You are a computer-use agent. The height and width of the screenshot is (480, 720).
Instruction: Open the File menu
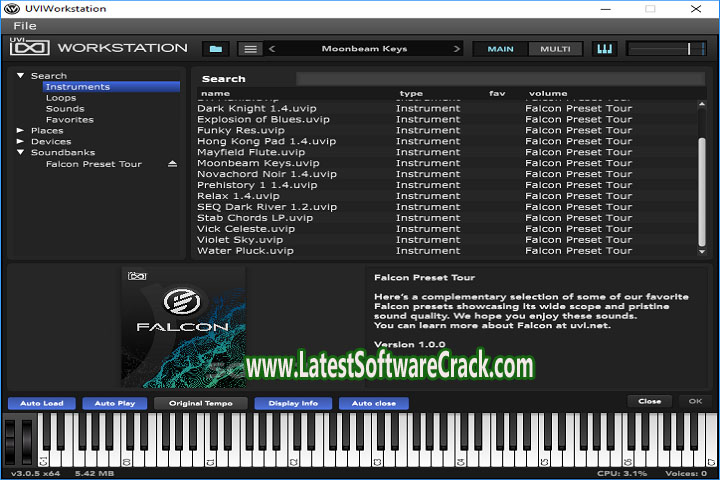[25, 25]
